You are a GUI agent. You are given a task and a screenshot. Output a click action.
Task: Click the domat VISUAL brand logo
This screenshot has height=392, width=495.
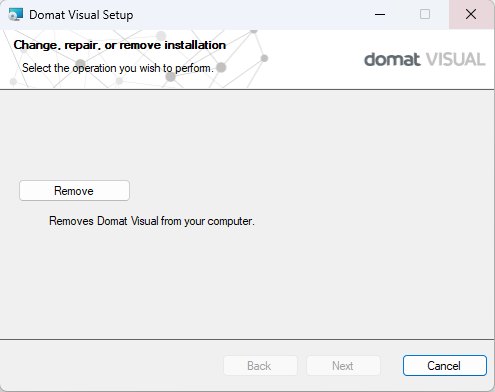pyautogui.click(x=425, y=59)
